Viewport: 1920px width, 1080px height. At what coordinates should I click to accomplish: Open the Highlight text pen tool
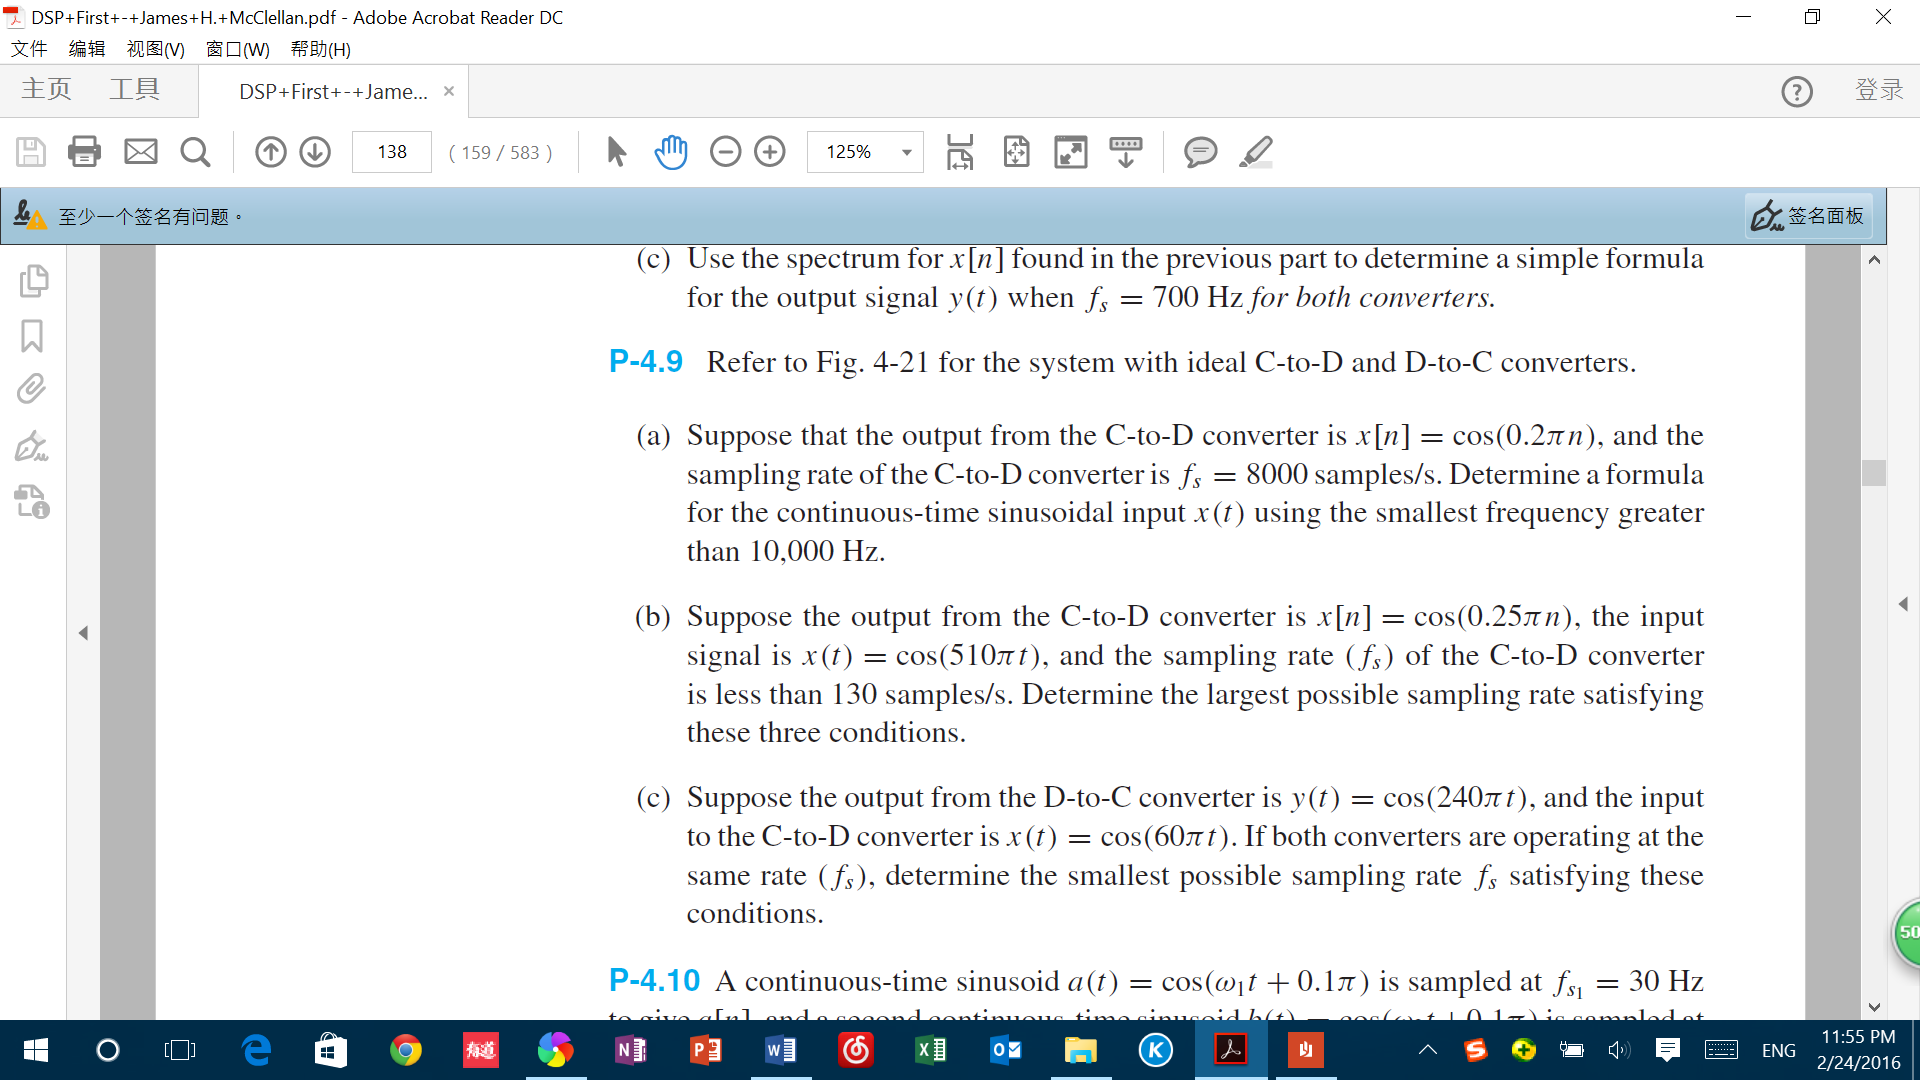point(1255,152)
